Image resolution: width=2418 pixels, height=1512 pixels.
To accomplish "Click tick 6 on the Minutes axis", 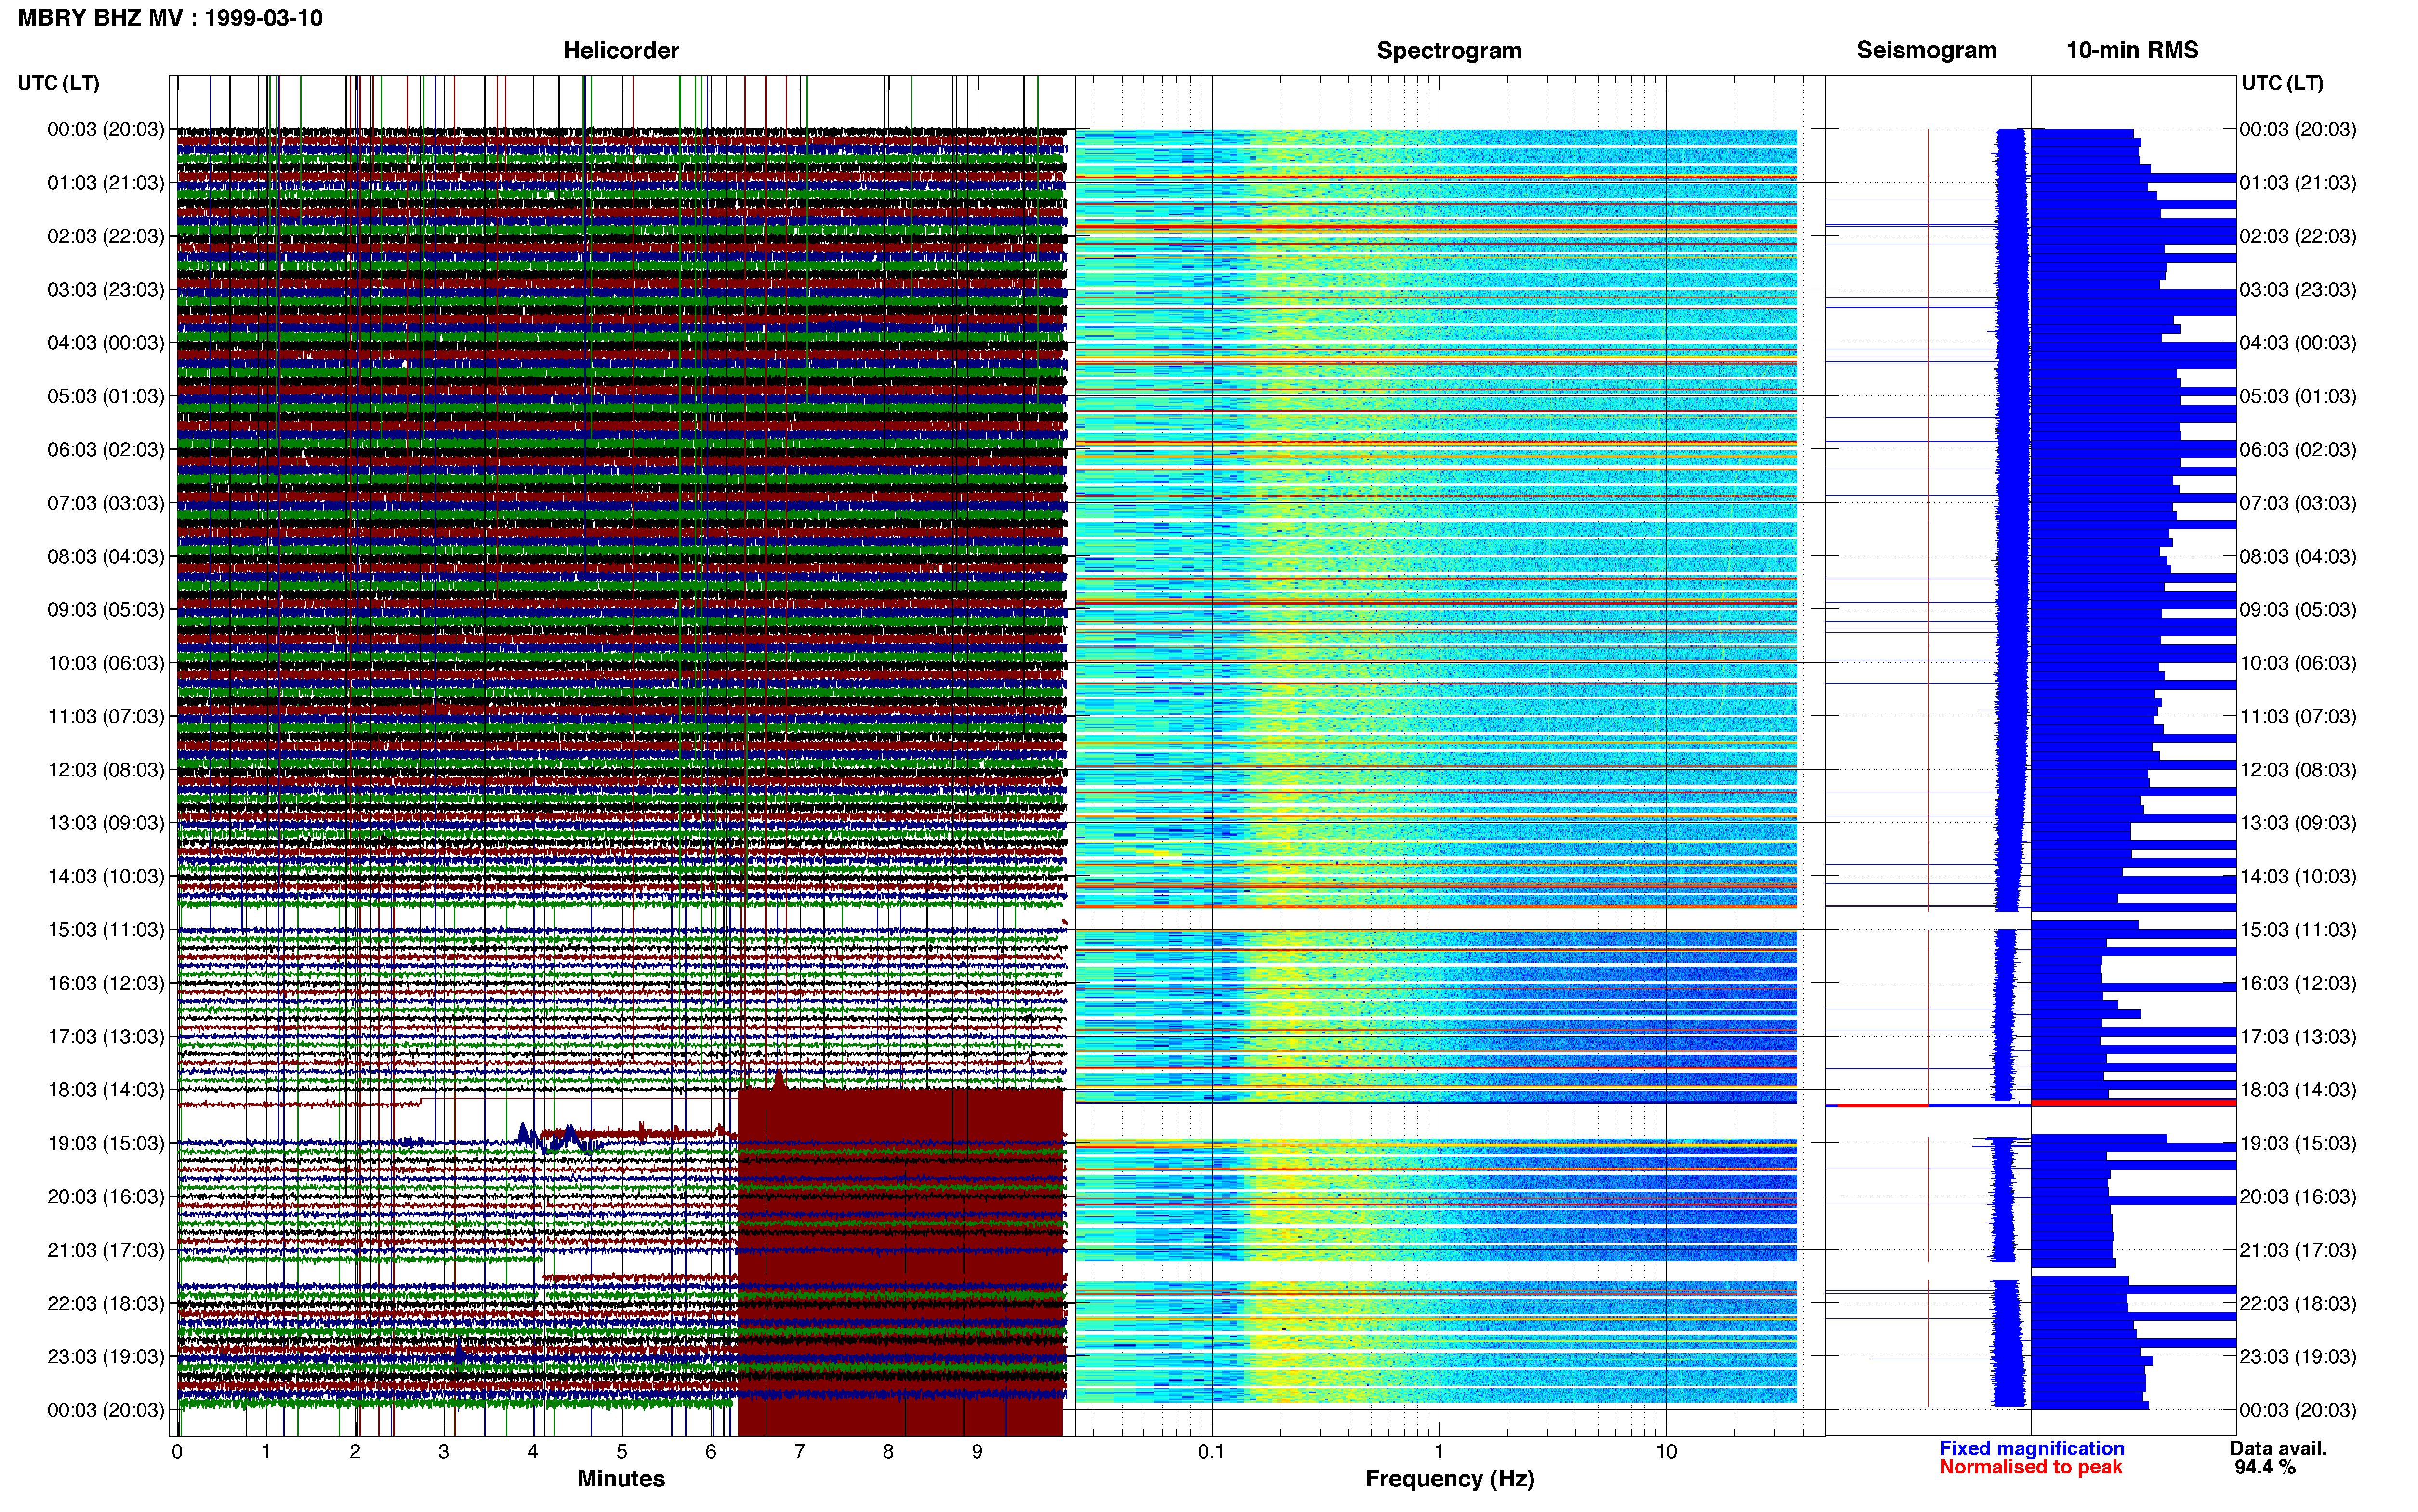I will pos(711,1452).
